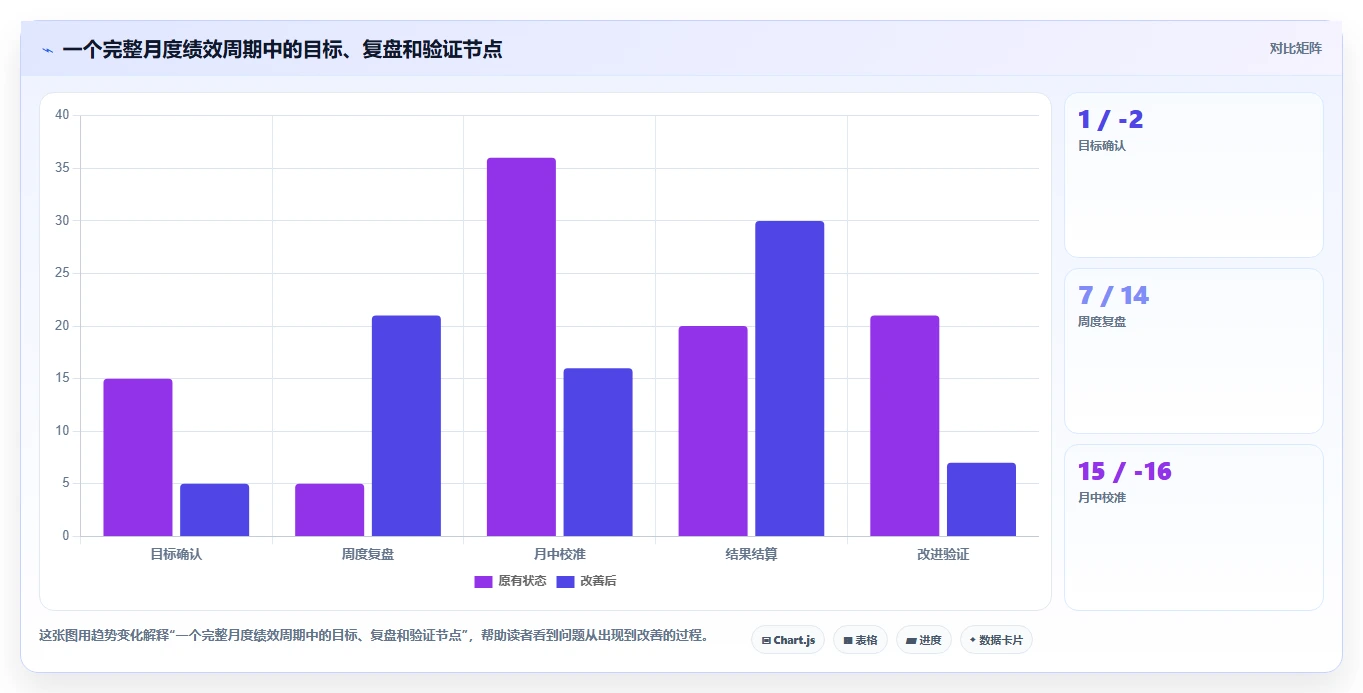This screenshot has height=693, width=1363.
Task: Click the 25 y-axis value
Action: point(62,273)
